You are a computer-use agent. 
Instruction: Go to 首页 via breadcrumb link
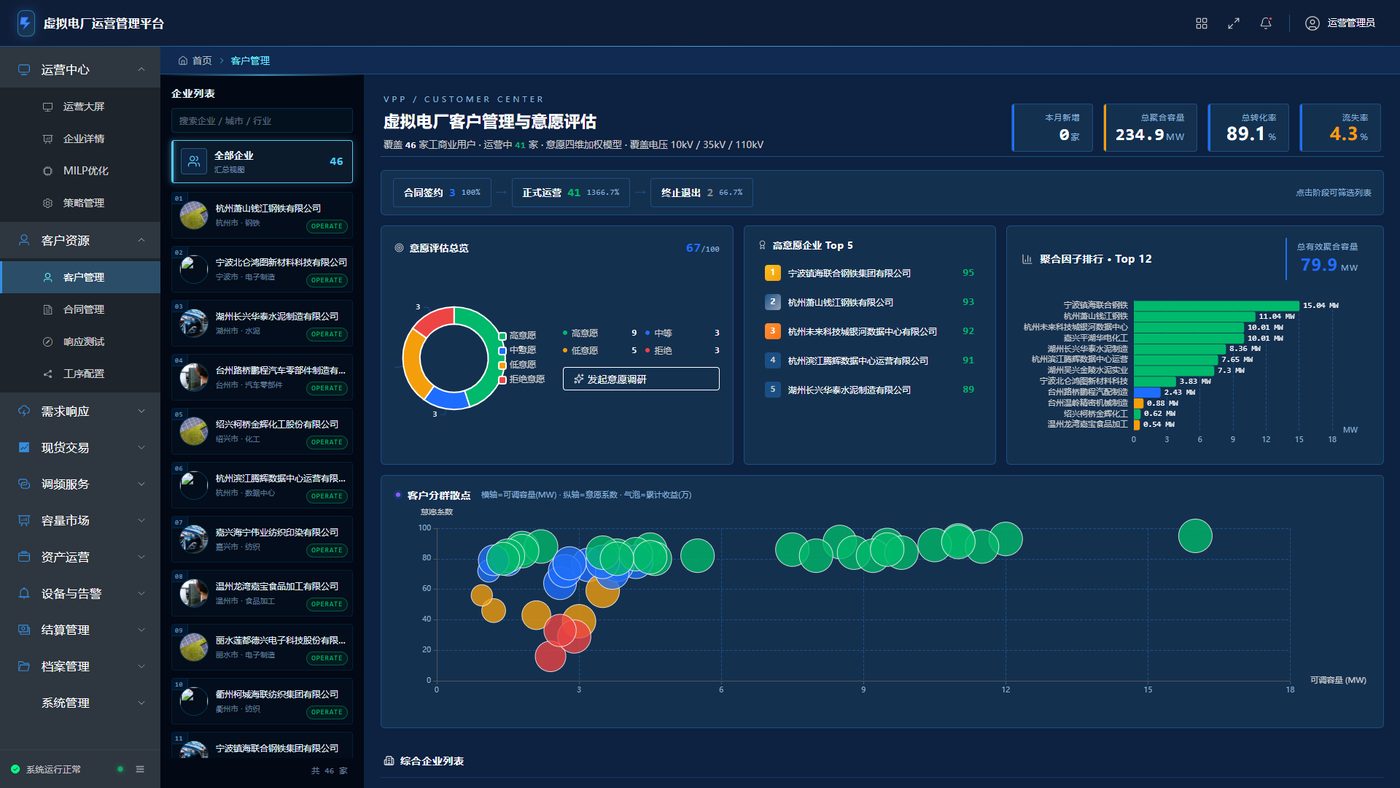coord(202,60)
